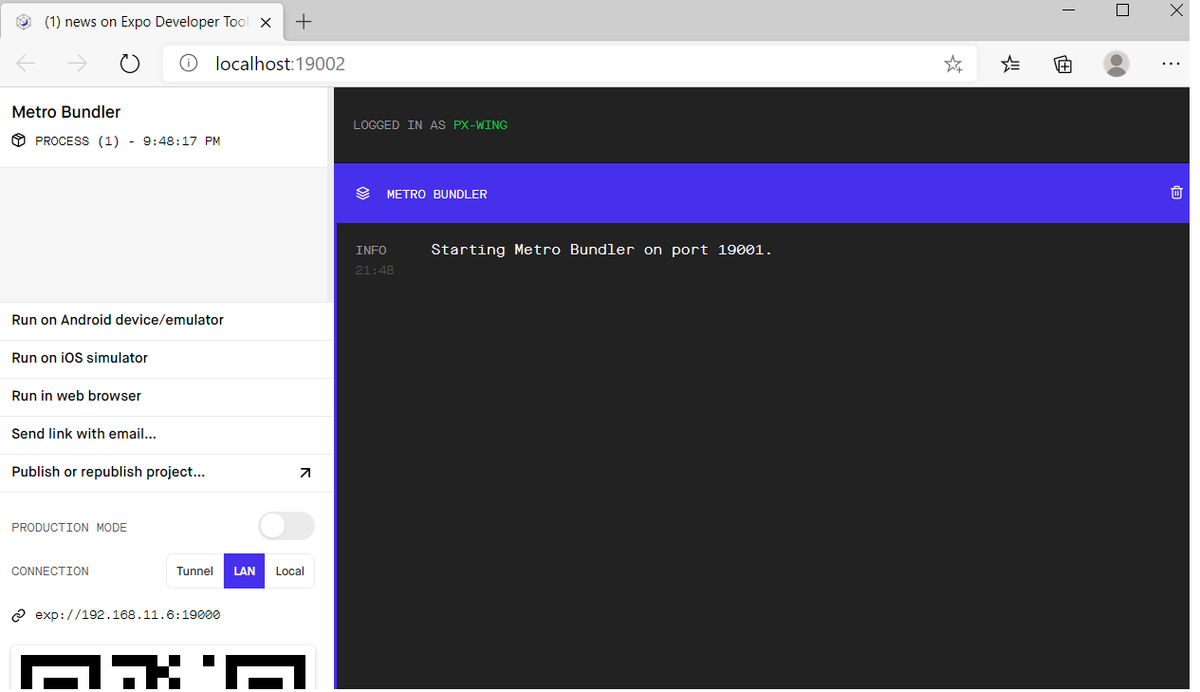The height and width of the screenshot is (692, 1200).
Task: Run in web browser
Action: click(x=166, y=396)
